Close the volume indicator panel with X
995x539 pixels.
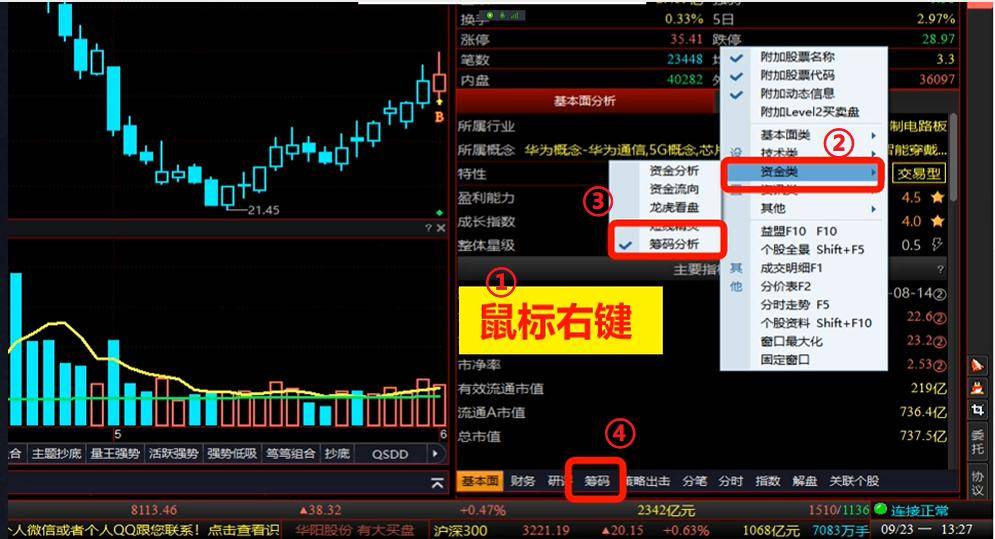441,227
